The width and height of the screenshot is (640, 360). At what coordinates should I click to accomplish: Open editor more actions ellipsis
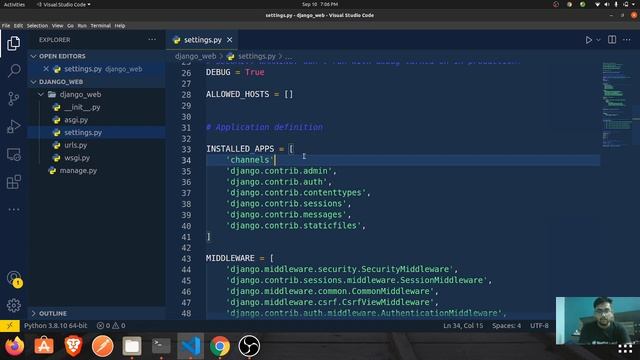(x=627, y=40)
